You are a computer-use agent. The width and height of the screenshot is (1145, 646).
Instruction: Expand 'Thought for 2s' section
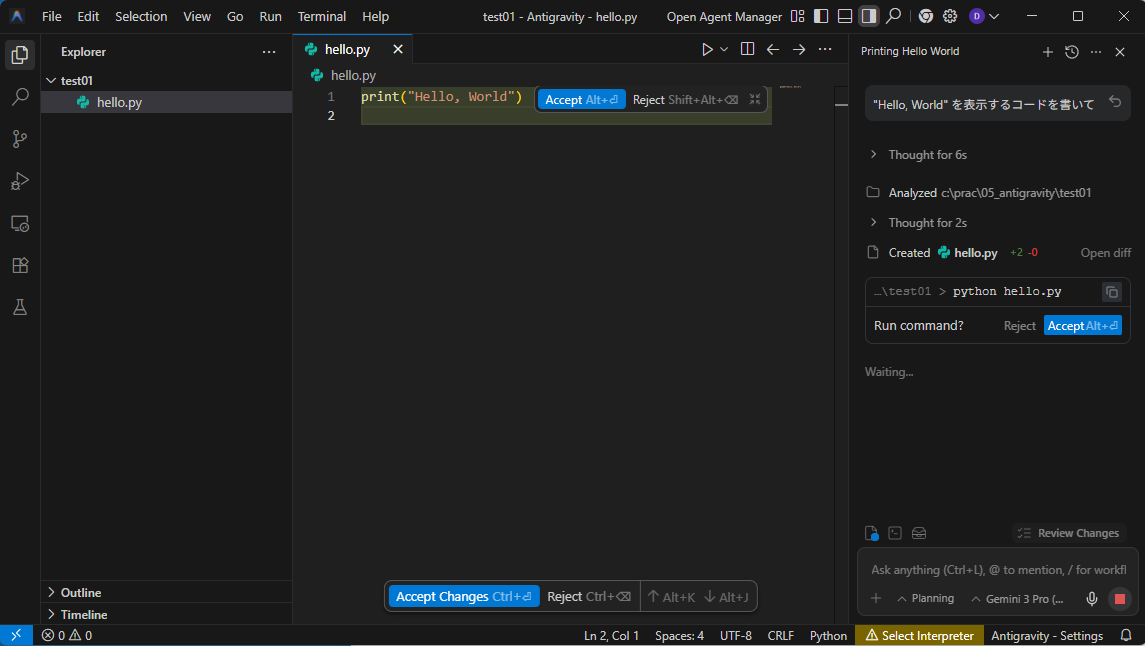point(918,223)
